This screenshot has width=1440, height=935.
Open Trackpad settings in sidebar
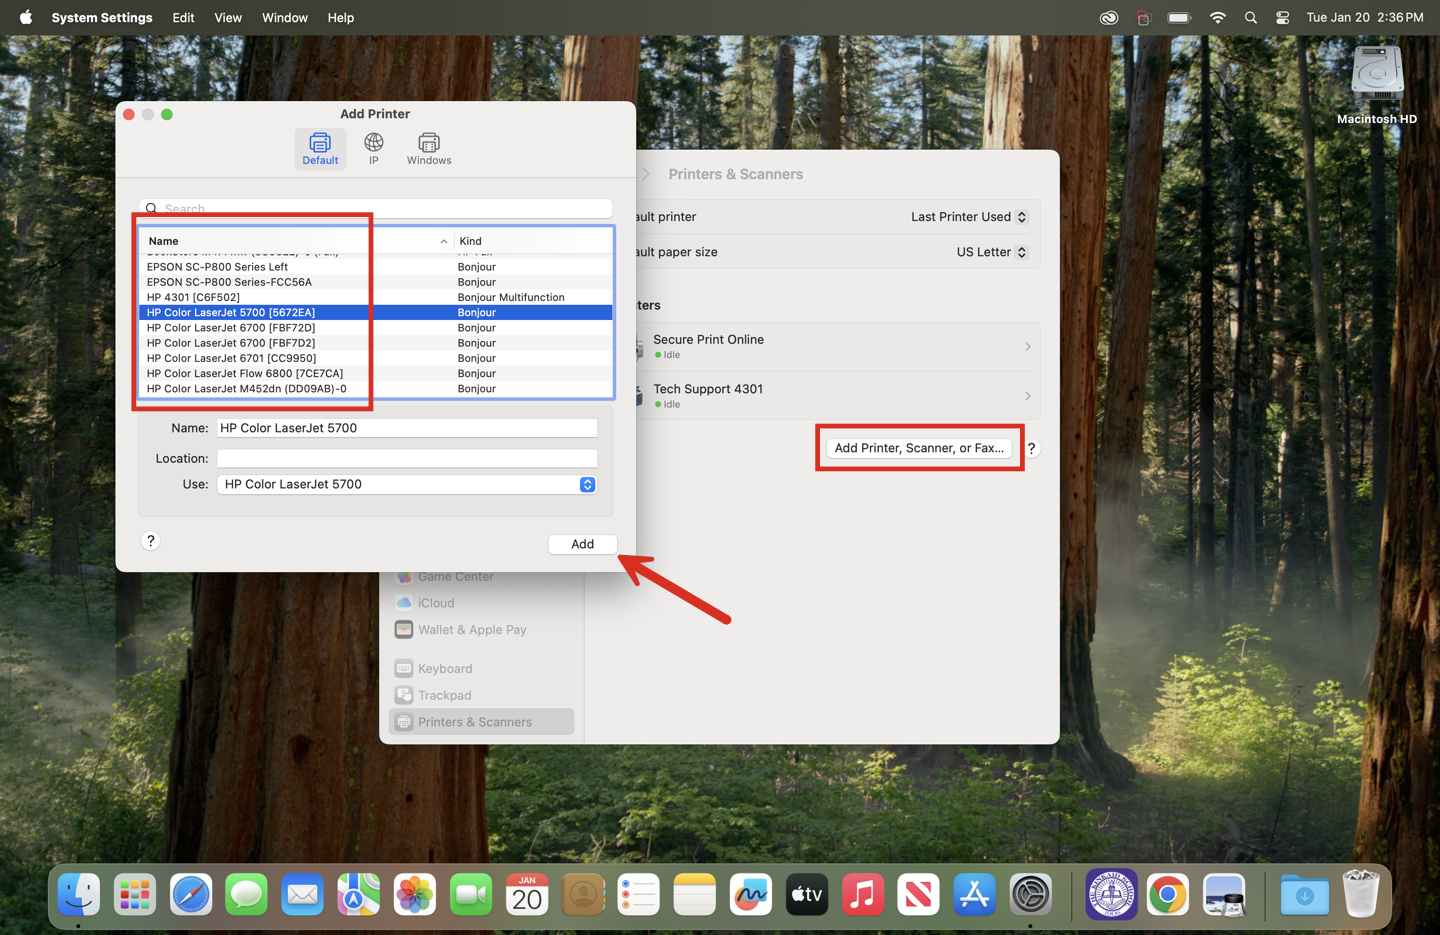[x=481, y=695]
